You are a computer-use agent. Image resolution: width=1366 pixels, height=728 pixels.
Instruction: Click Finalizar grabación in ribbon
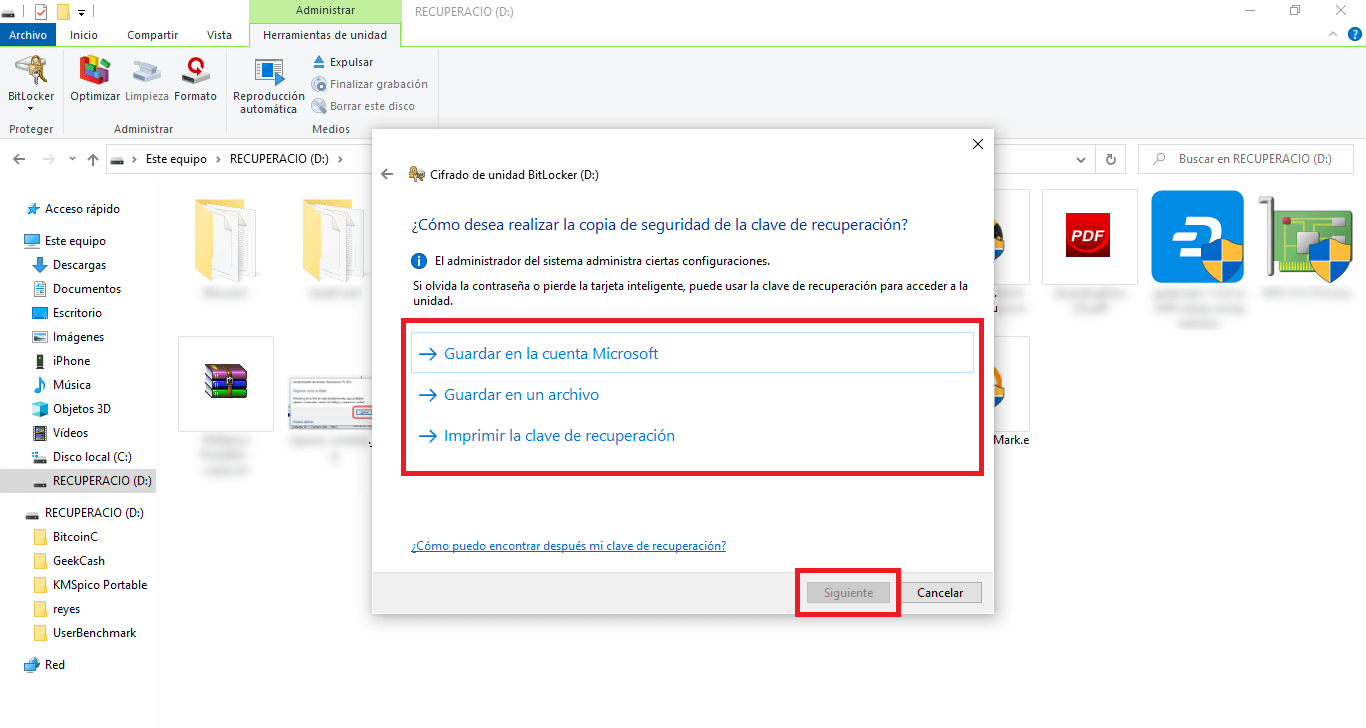[x=370, y=84]
